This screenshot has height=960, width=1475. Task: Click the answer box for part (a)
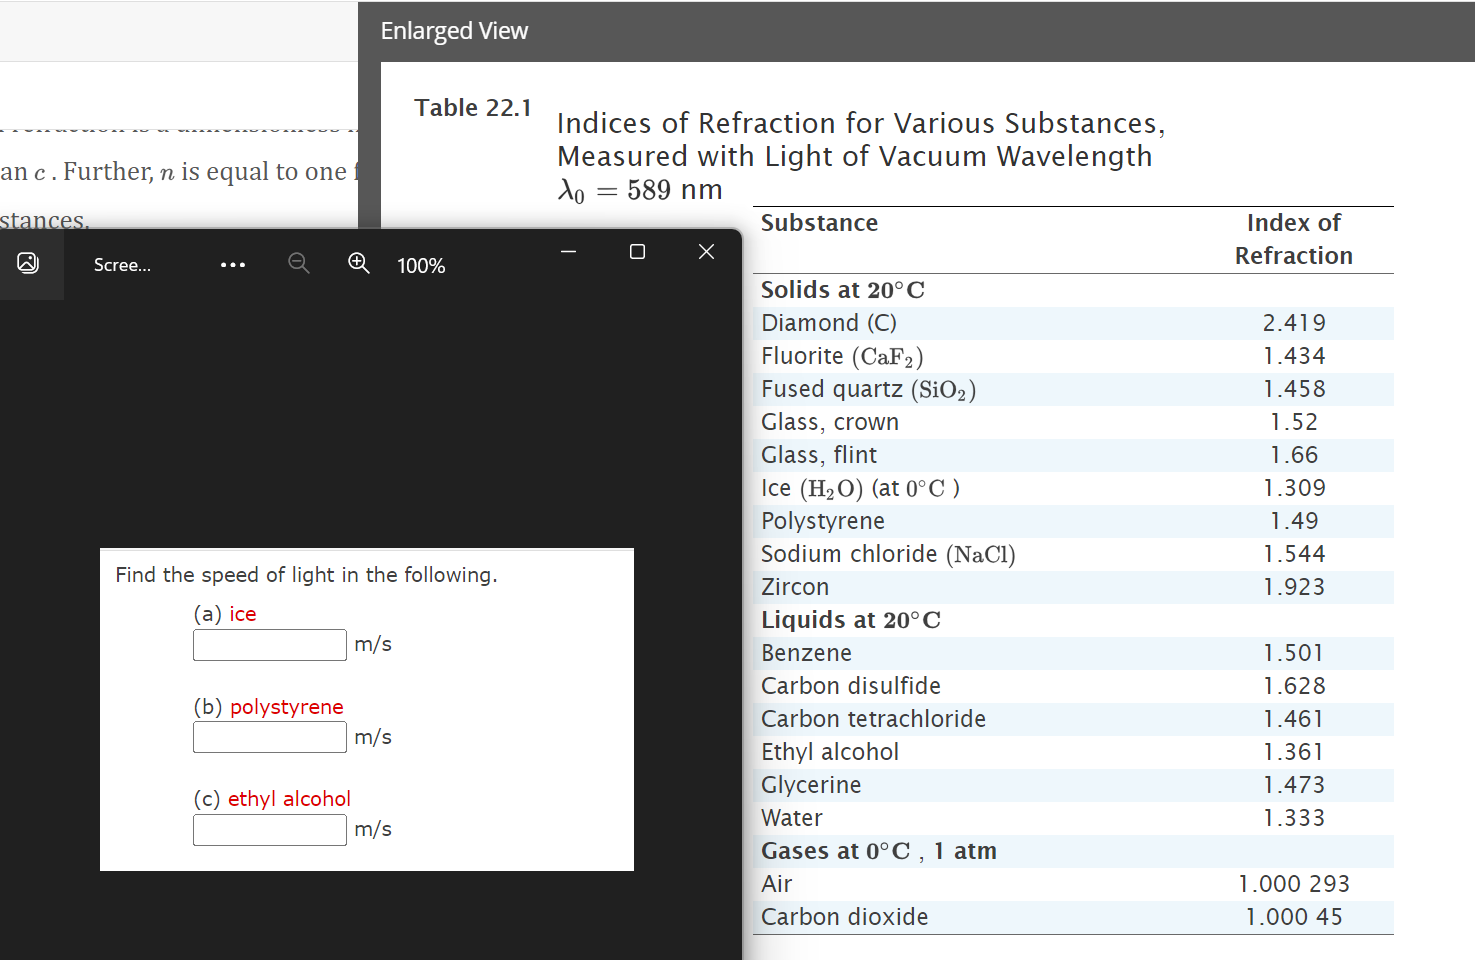(269, 645)
